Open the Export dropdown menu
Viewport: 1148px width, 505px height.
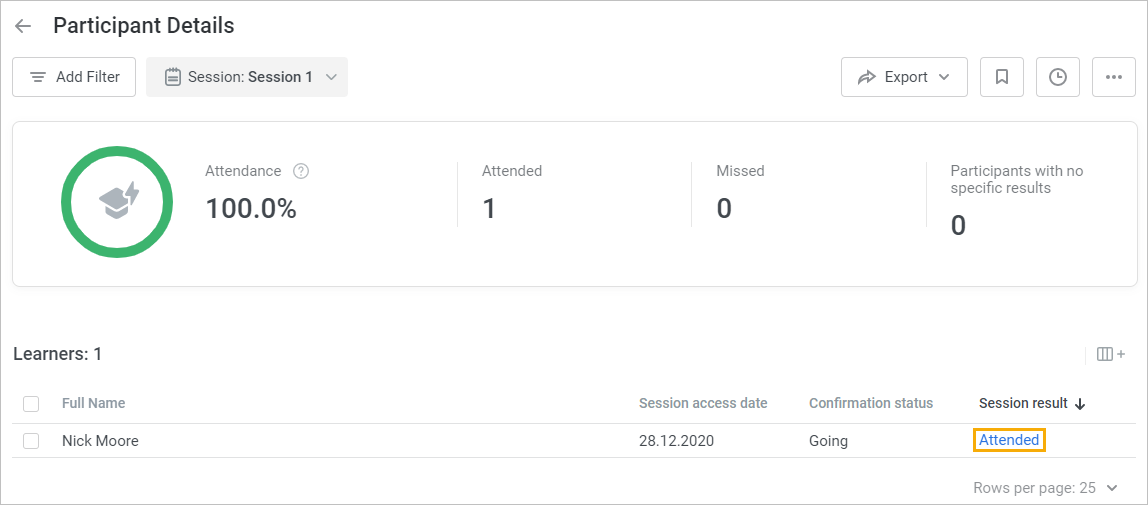tap(904, 77)
